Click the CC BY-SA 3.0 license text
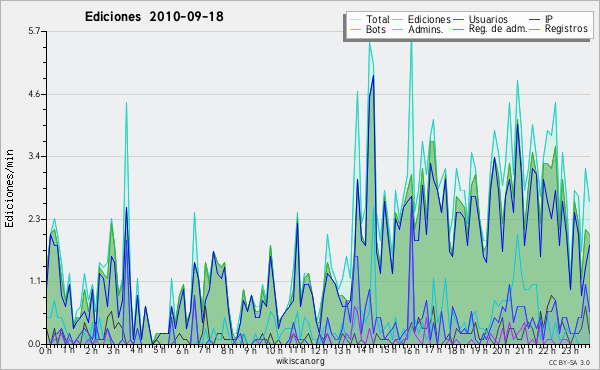 569,363
